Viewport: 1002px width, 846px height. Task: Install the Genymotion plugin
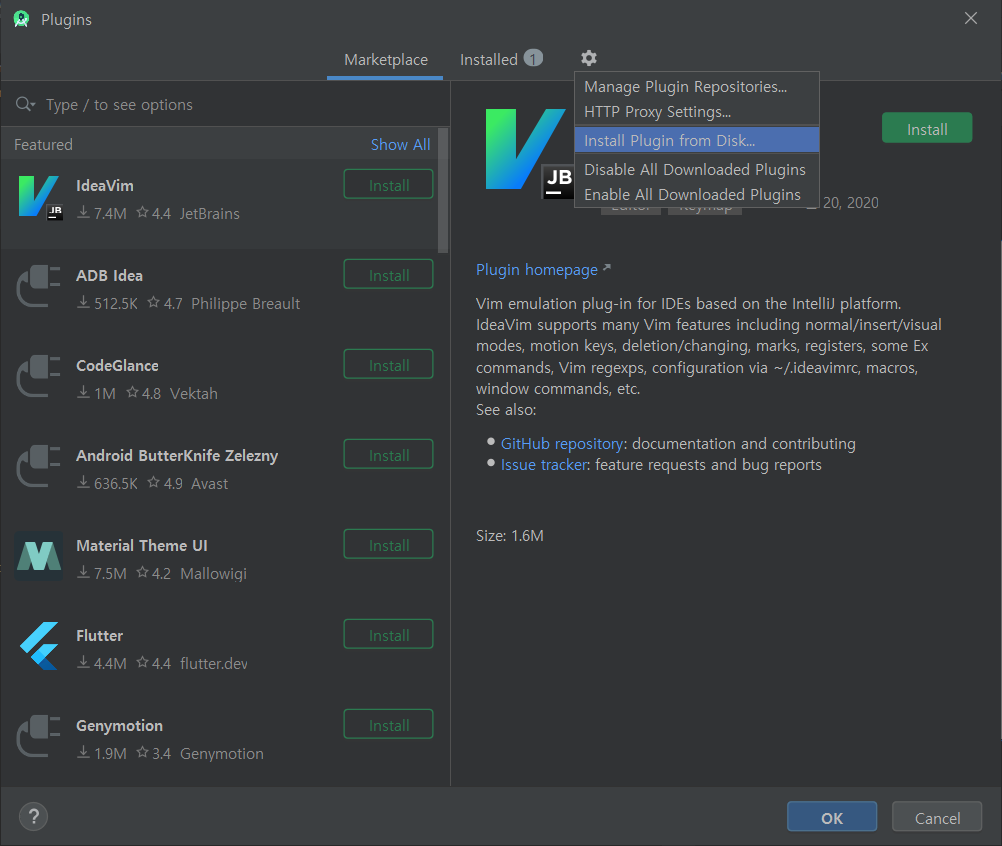(389, 725)
